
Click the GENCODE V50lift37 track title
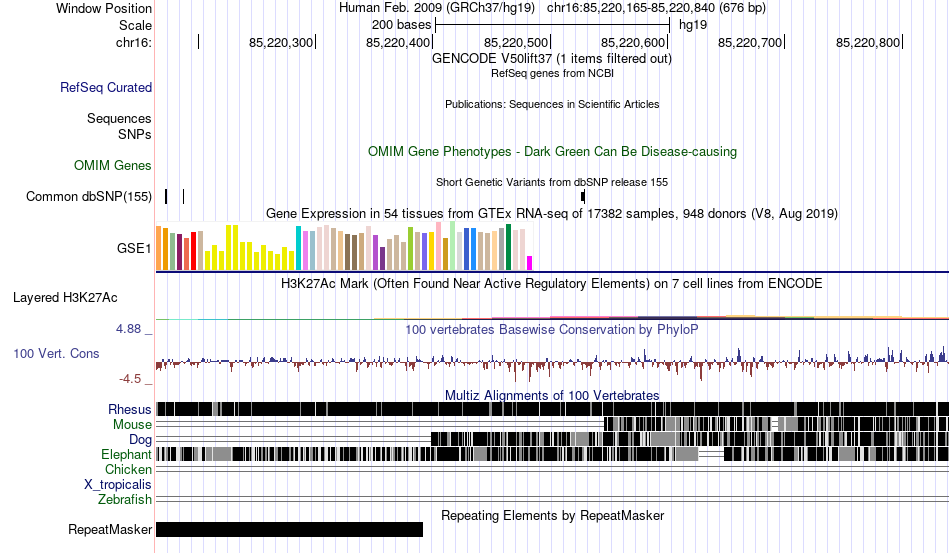(x=552, y=59)
